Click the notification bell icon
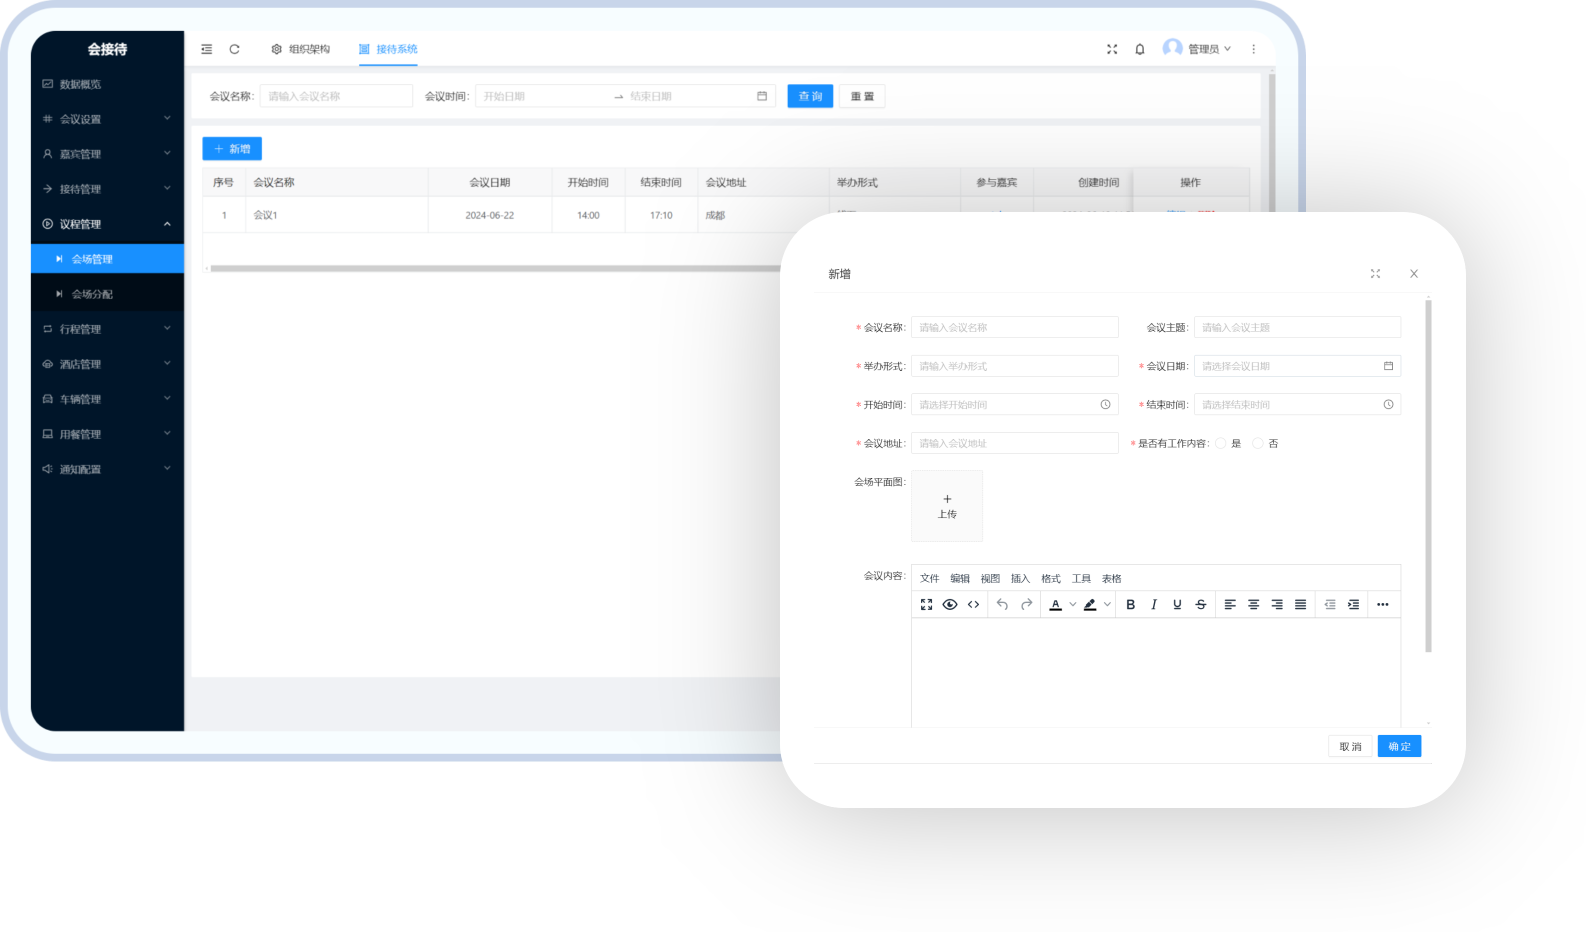Image resolution: width=1586 pixels, height=932 pixels. pyautogui.click(x=1140, y=49)
